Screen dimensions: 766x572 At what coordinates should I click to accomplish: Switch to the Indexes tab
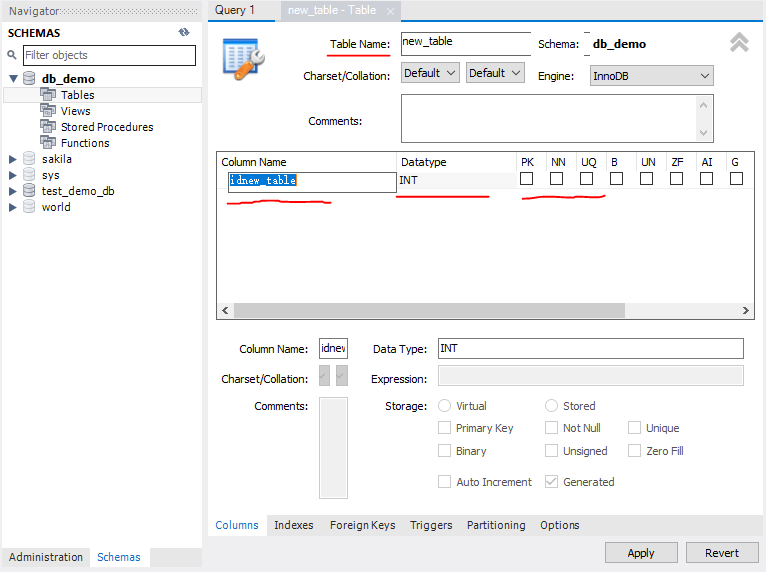point(294,525)
